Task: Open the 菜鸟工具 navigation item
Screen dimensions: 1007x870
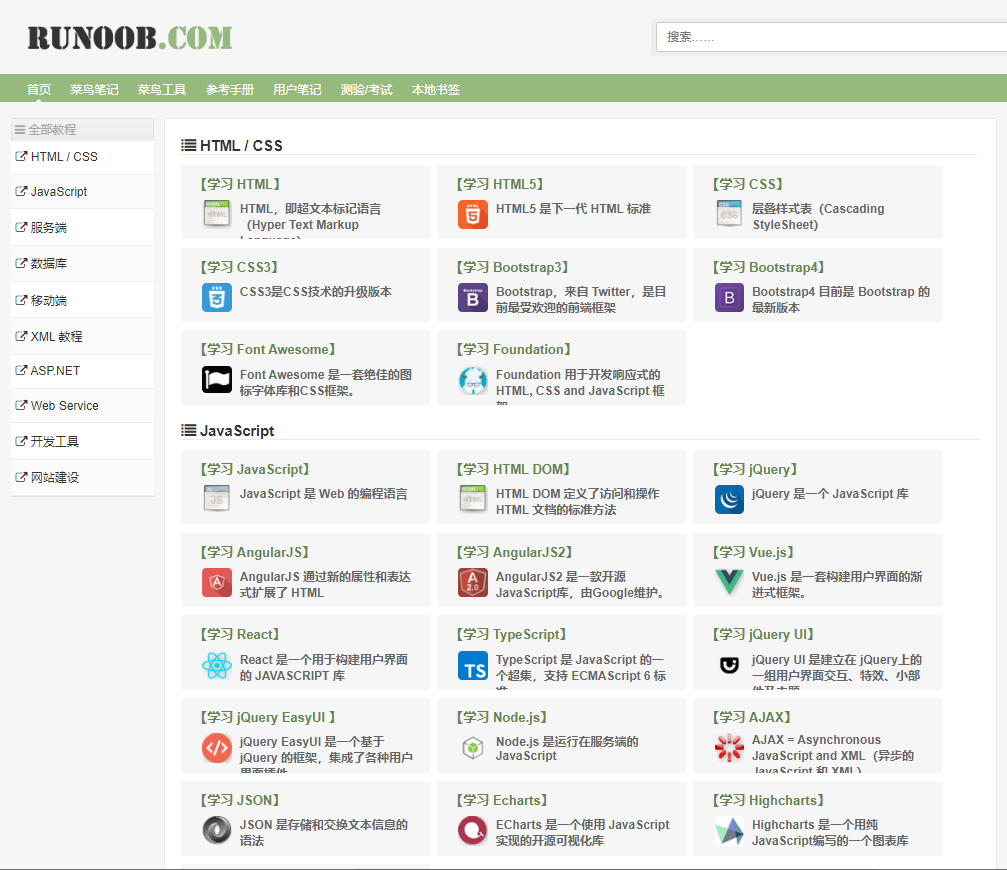Action: [x=162, y=89]
